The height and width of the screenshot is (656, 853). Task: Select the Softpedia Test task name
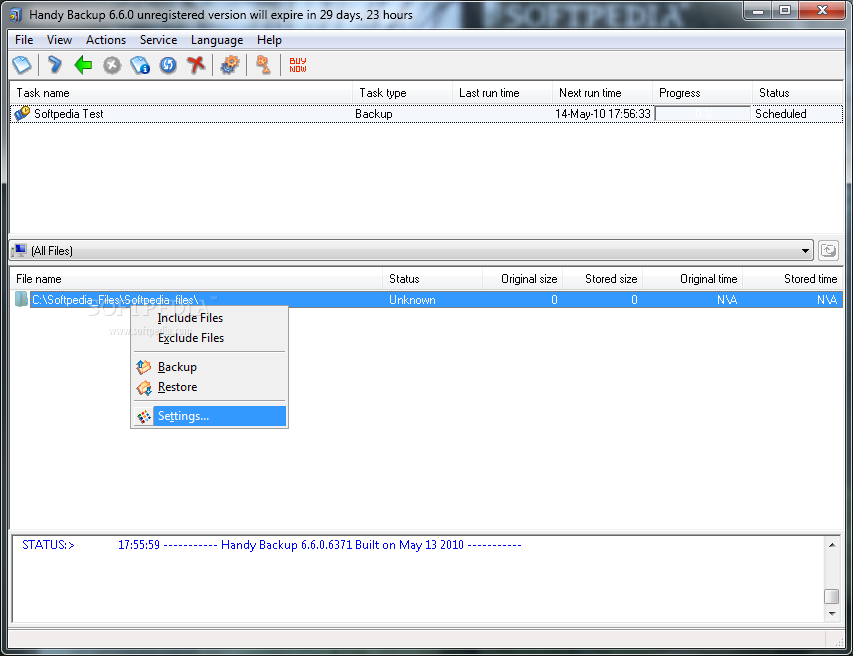(x=69, y=114)
